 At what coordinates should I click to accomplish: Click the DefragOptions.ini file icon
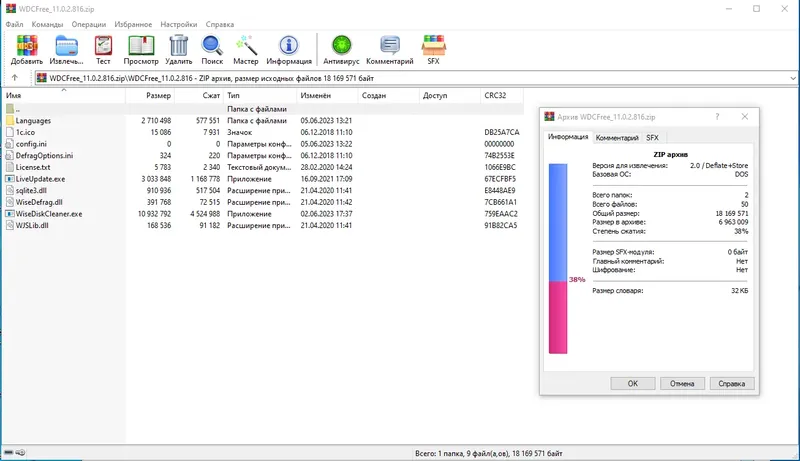(x=10, y=156)
